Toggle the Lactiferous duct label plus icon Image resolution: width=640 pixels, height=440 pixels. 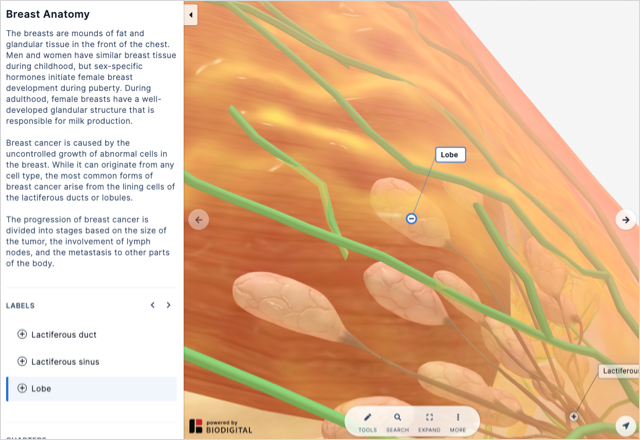(x=22, y=334)
